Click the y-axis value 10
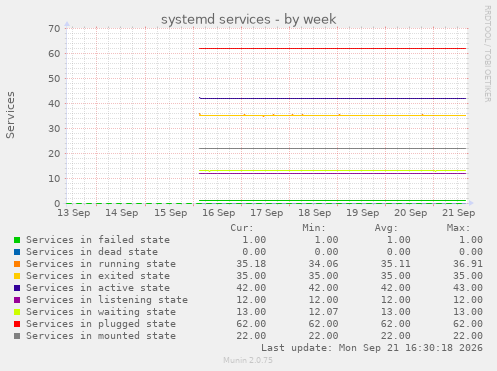The width and height of the screenshot is (497, 371). (x=54, y=179)
